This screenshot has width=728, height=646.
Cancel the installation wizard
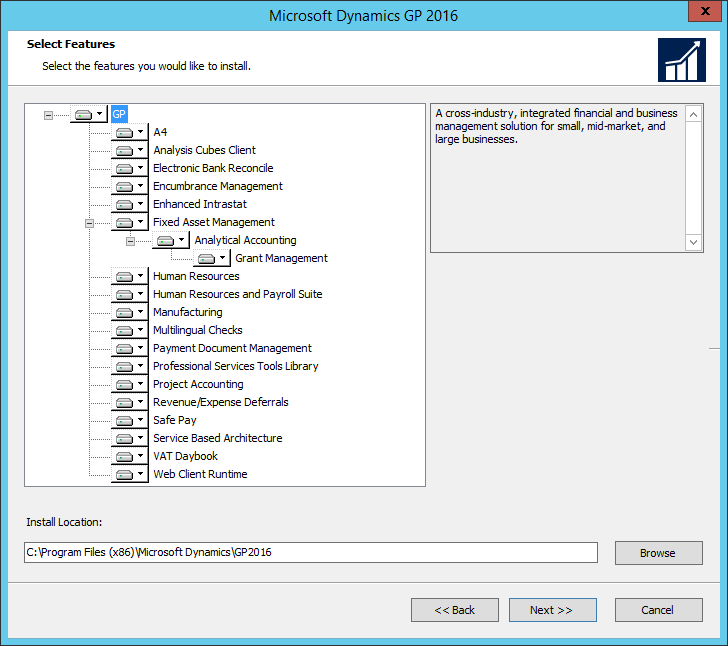pyautogui.click(x=658, y=610)
